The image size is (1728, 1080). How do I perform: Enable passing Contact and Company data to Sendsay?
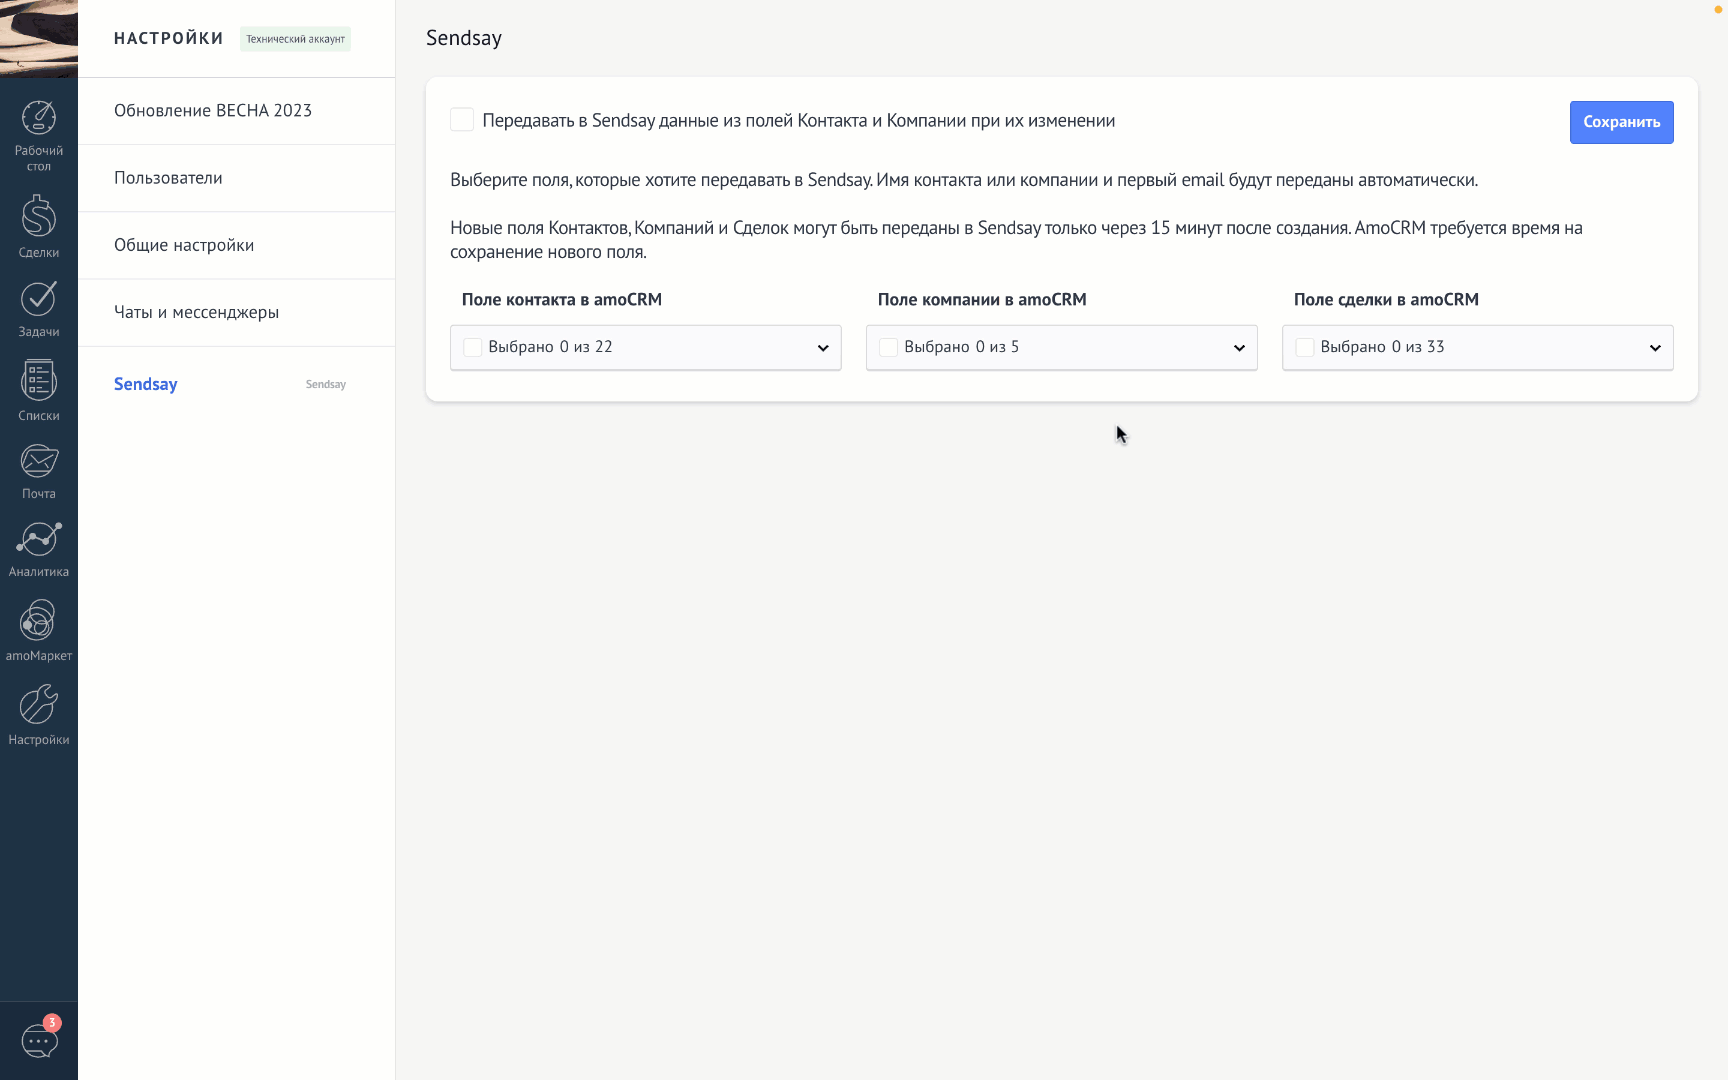click(x=462, y=120)
